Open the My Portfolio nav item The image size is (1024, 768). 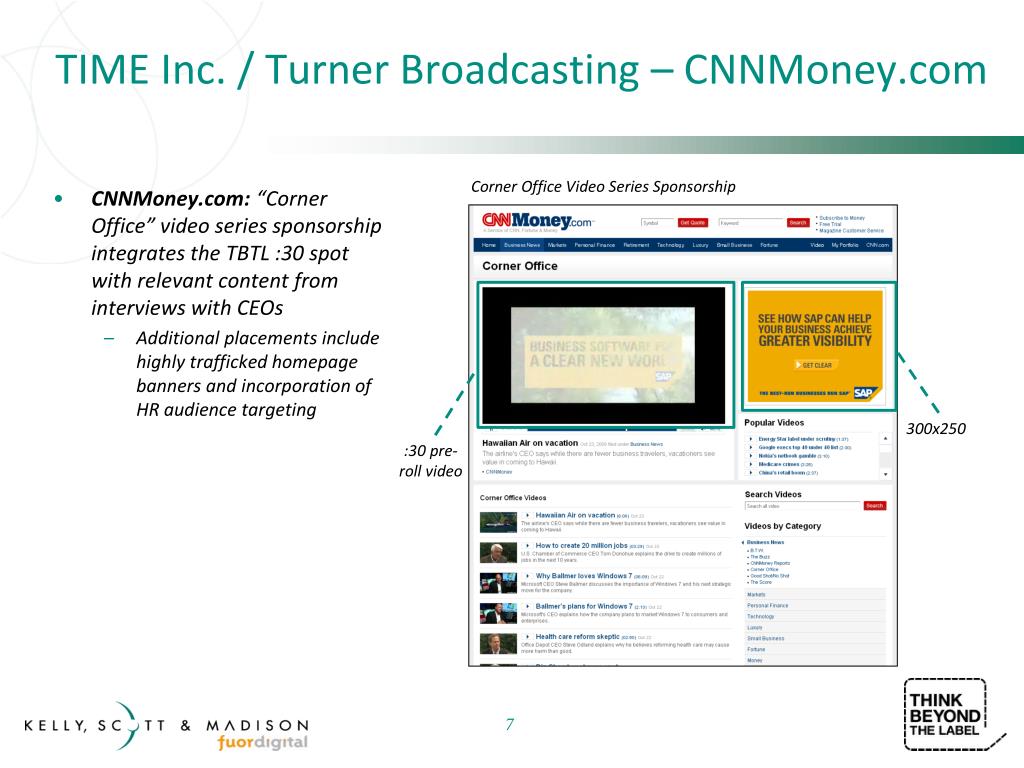(x=844, y=245)
